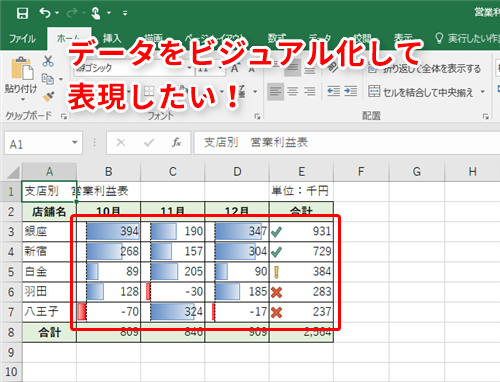Image resolution: width=500 pixels, height=382 pixels.
Task: Click the Undo arrow icon
Action: [x=45, y=13]
